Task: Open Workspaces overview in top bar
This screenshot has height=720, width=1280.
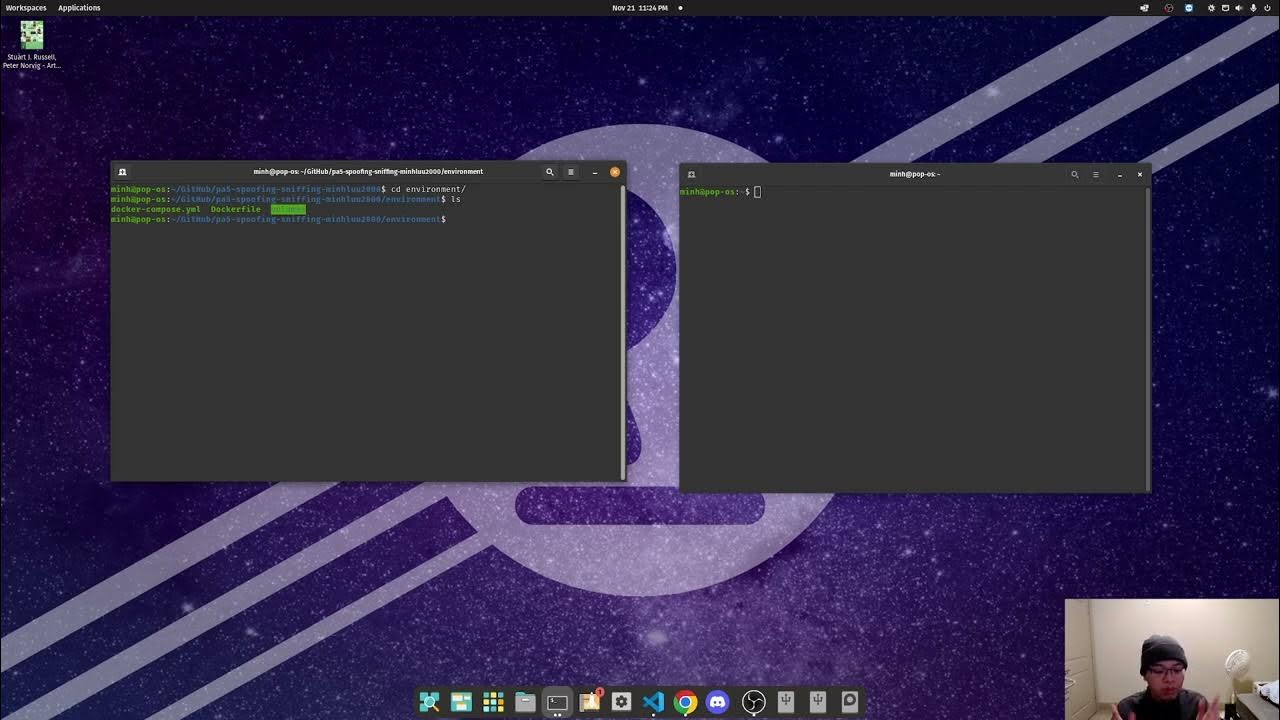Action: tap(26, 8)
